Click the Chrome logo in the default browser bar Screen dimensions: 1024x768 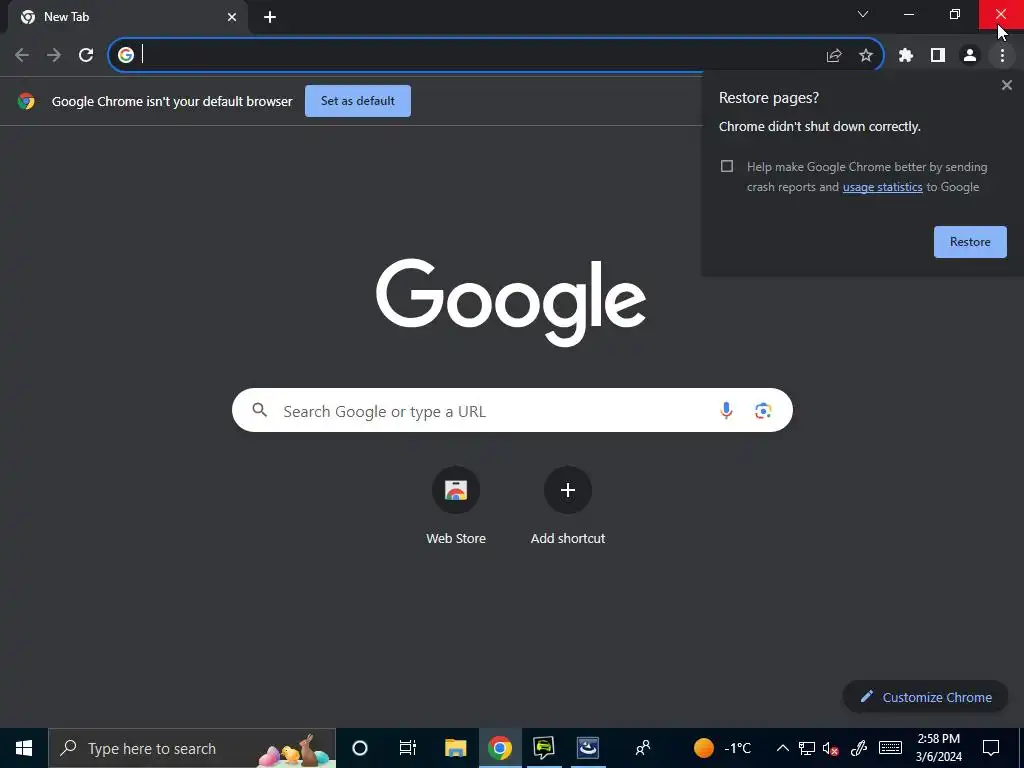coord(26,101)
